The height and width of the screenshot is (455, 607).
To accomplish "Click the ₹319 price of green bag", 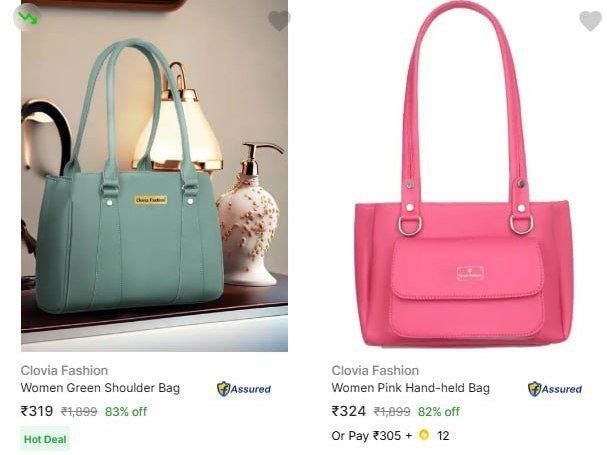I will tap(37, 411).
